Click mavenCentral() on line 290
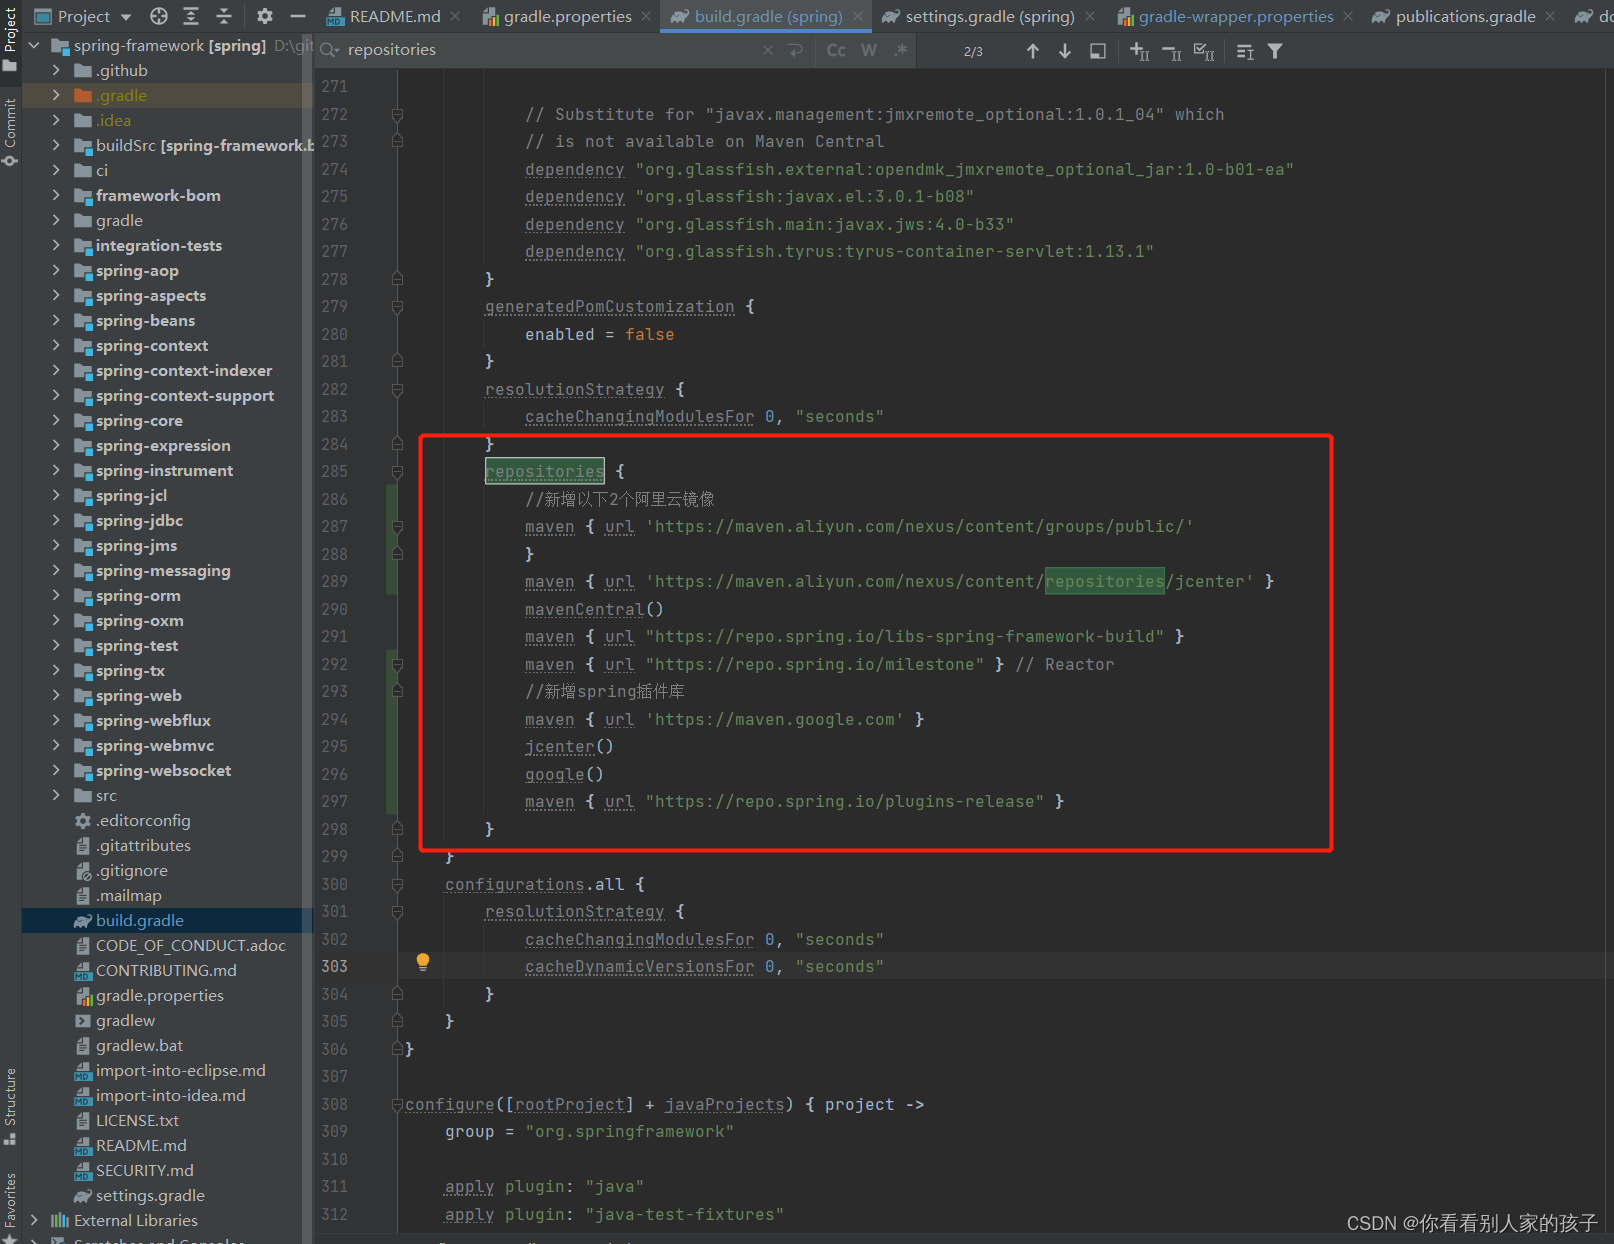 [x=594, y=610]
